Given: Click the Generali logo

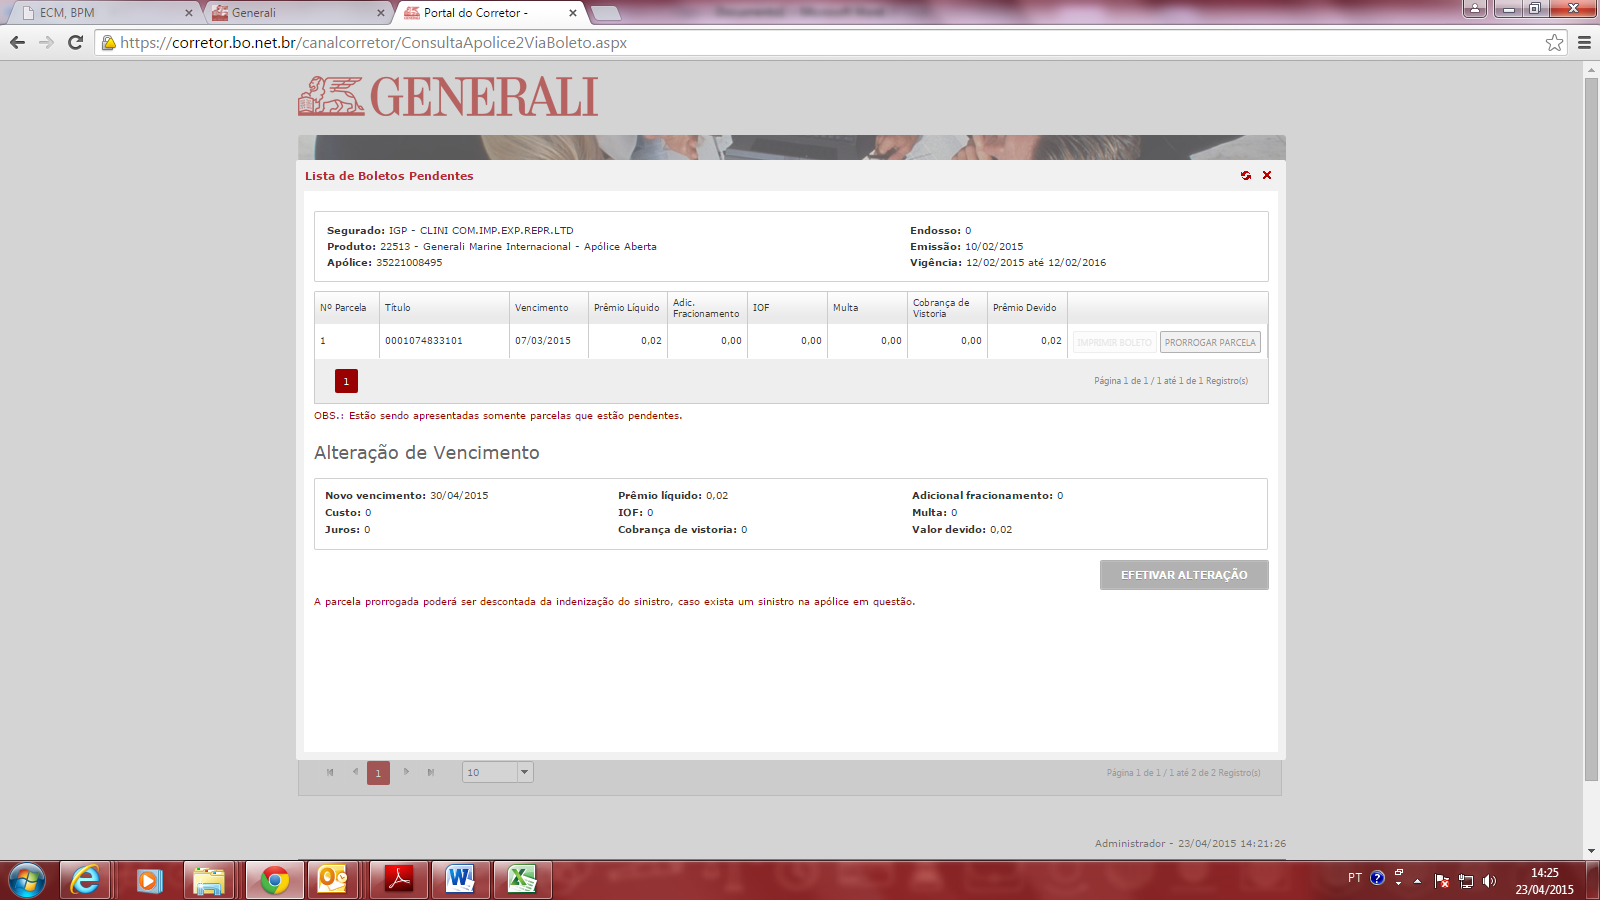Looking at the screenshot, I should click(448, 96).
